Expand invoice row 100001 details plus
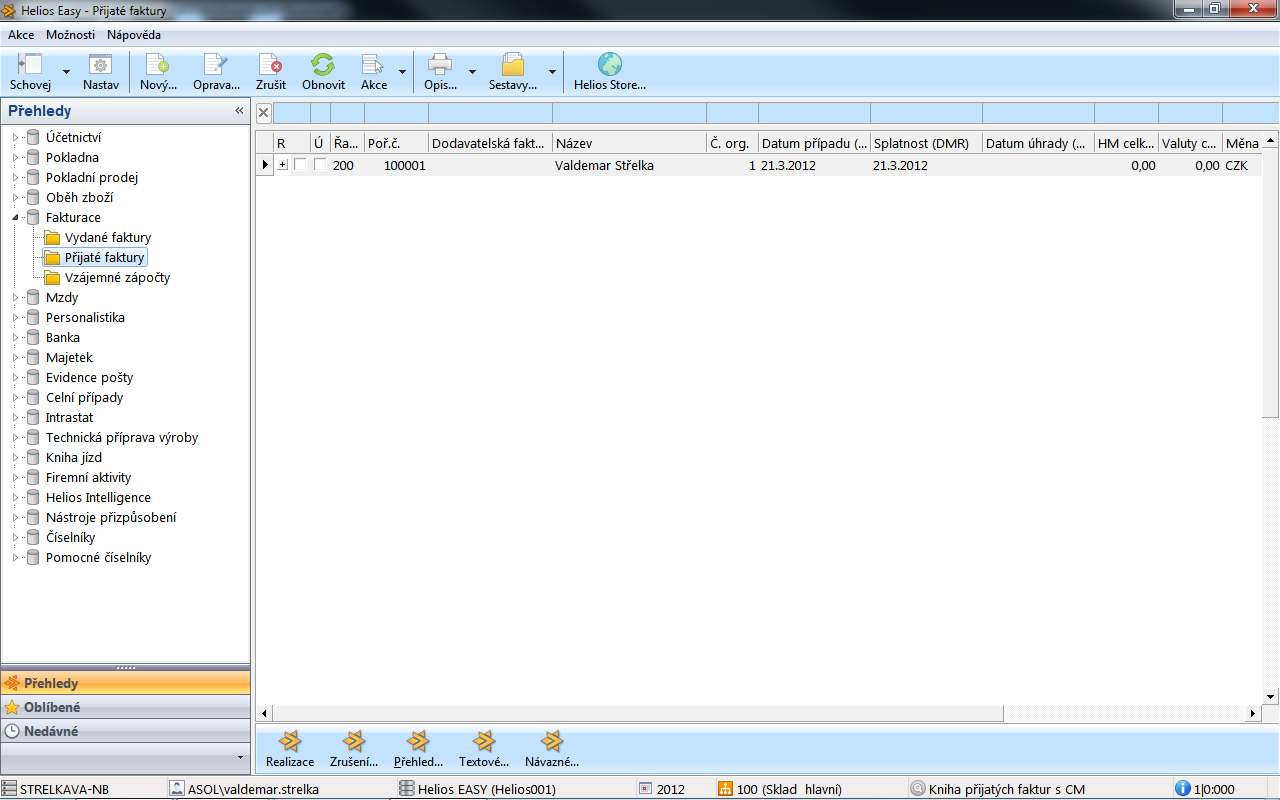The image size is (1280, 800). [283, 165]
